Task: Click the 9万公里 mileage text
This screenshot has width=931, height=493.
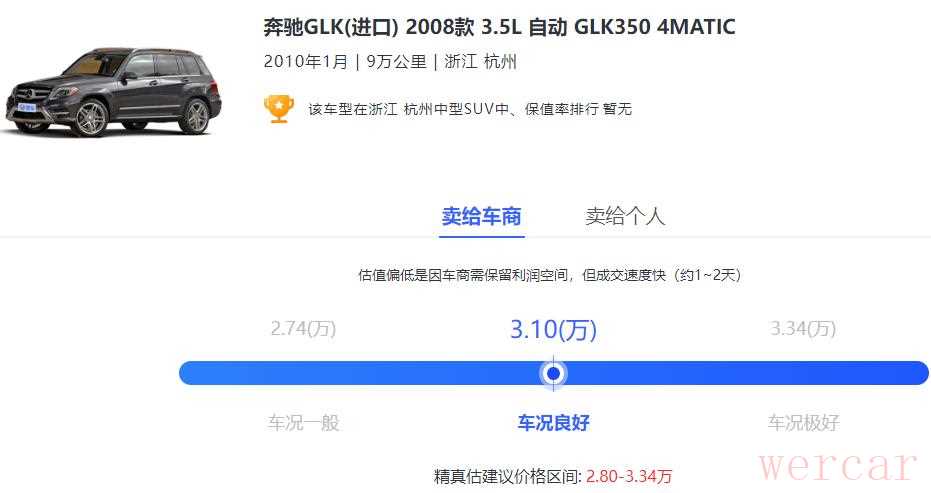Action: pyautogui.click(x=397, y=62)
